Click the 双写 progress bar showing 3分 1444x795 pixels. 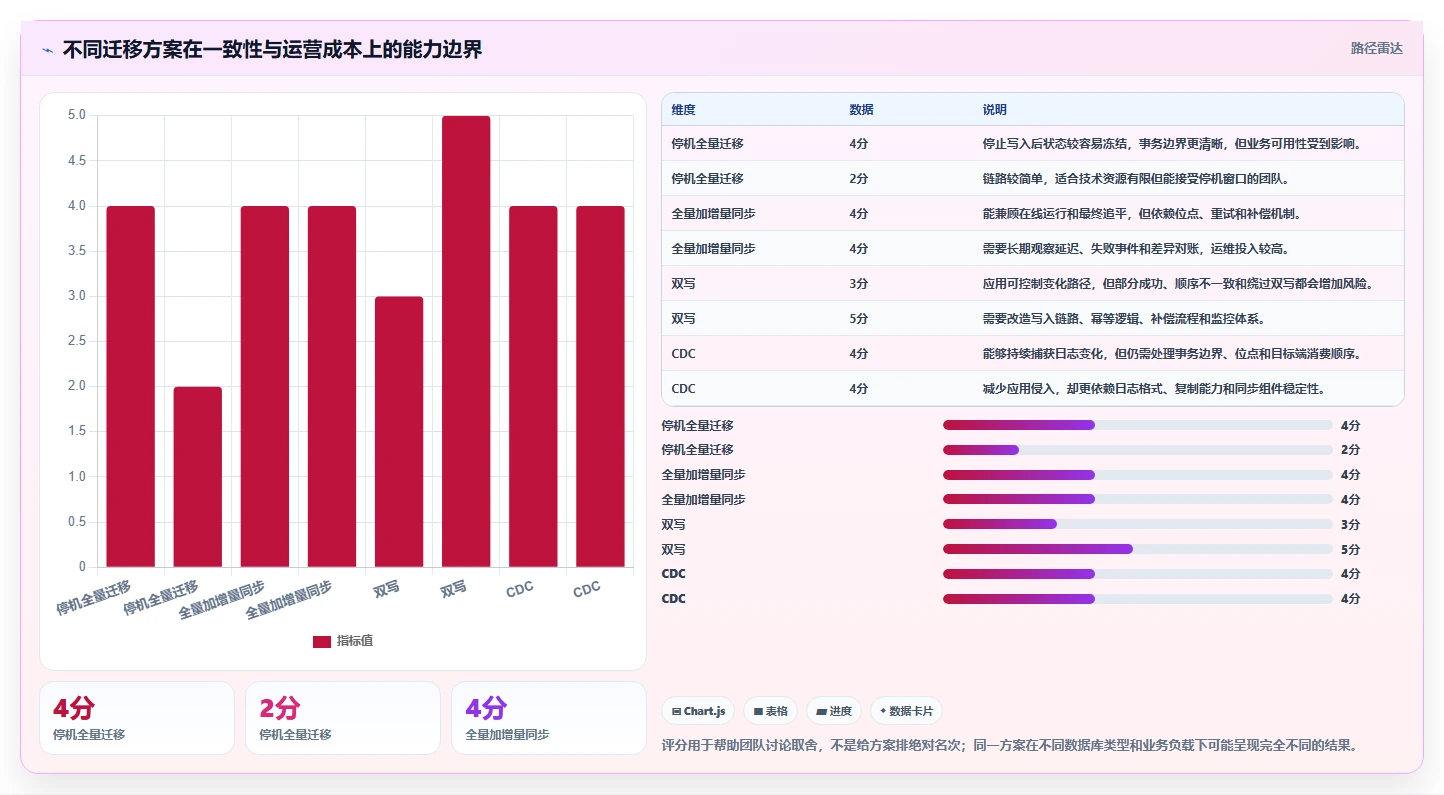[1138, 524]
